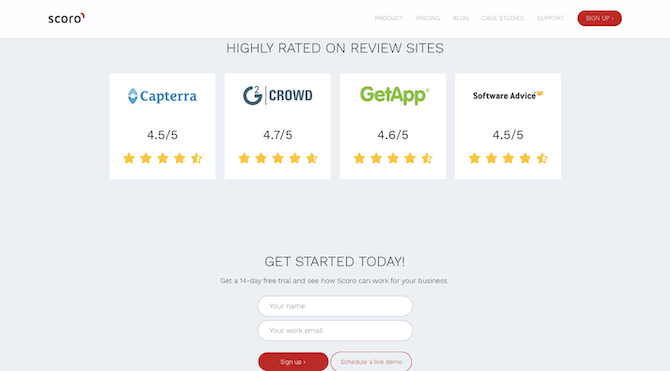This screenshot has height=371, width=670.
Task: Go to the Pricing page
Action: click(428, 18)
